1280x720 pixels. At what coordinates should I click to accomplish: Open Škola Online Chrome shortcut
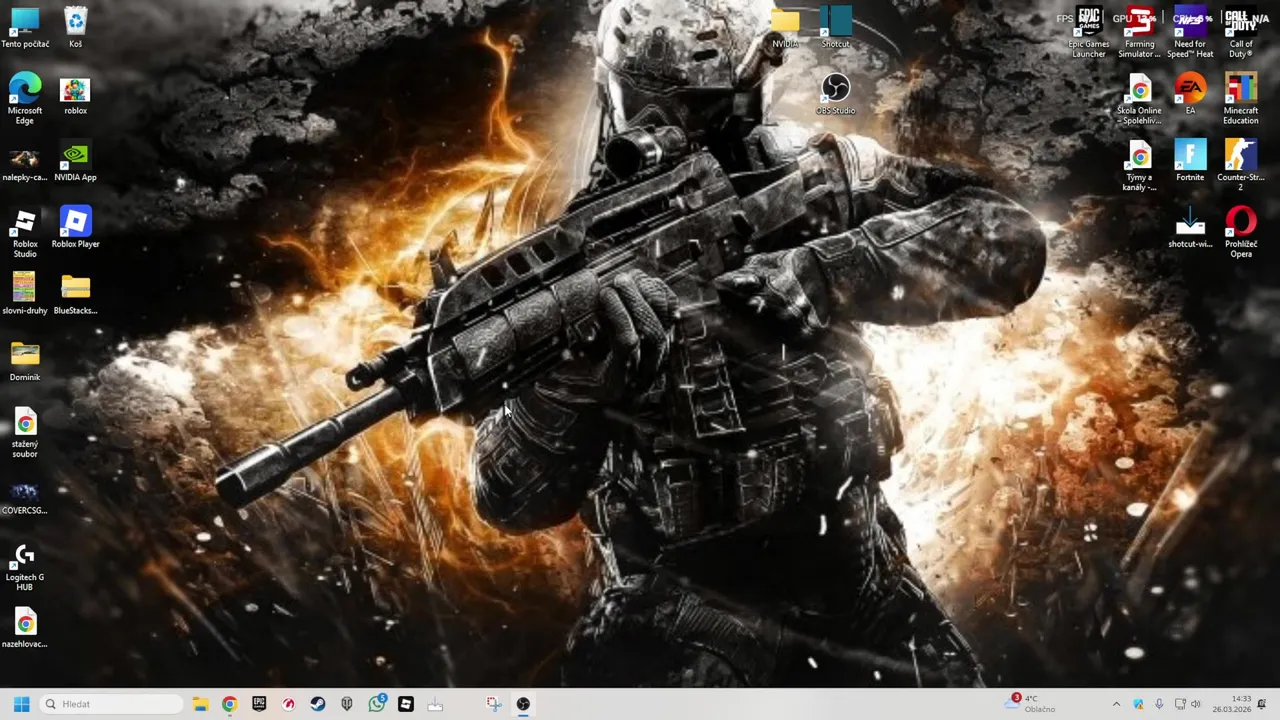[1139, 99]
